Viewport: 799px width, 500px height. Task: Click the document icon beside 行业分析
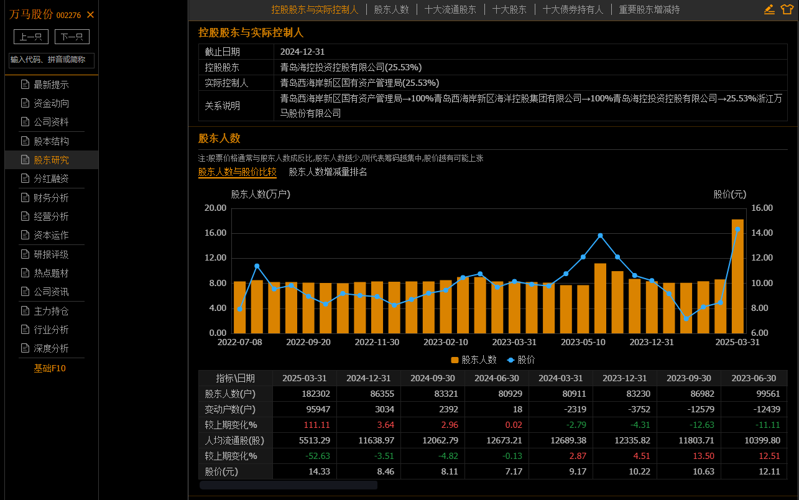click(24, 330)
